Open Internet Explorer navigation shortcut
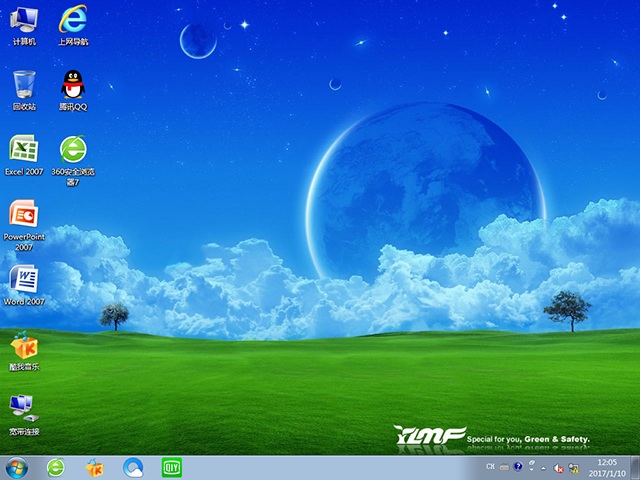640x480 pixels. pyautogui.click(x=73, y=22)
